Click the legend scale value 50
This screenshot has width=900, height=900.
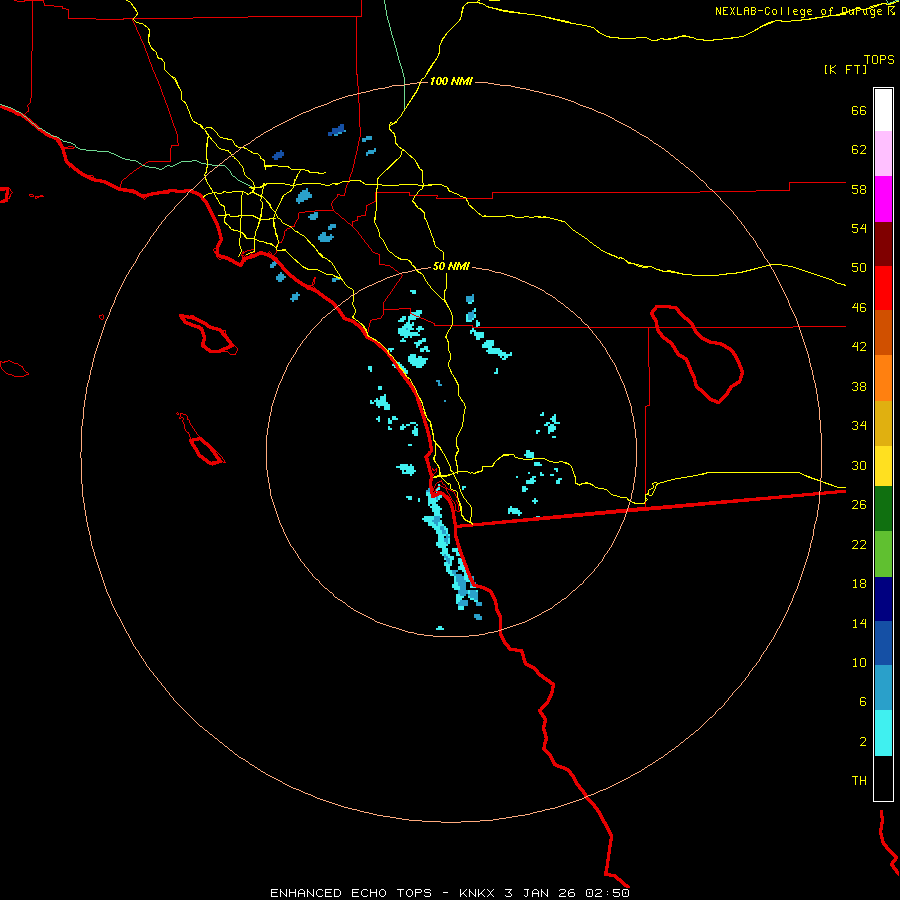point(859,268)
